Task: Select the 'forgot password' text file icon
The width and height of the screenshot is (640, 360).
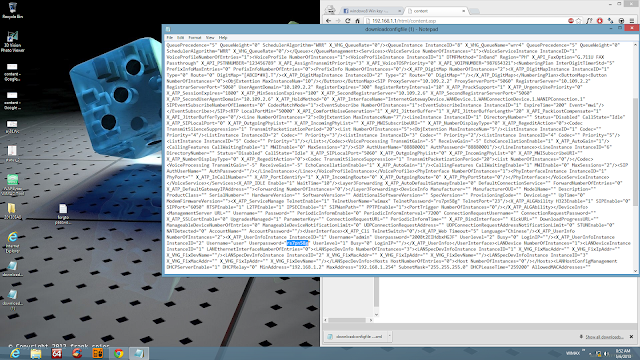Action: pyautogui.click(x=62, y=214)
